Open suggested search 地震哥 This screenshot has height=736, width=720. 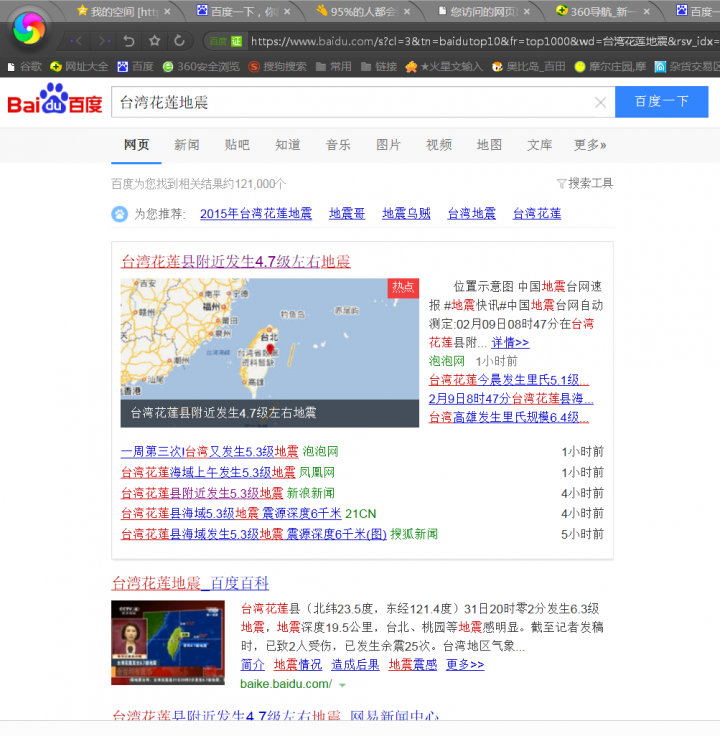(347, 214)
